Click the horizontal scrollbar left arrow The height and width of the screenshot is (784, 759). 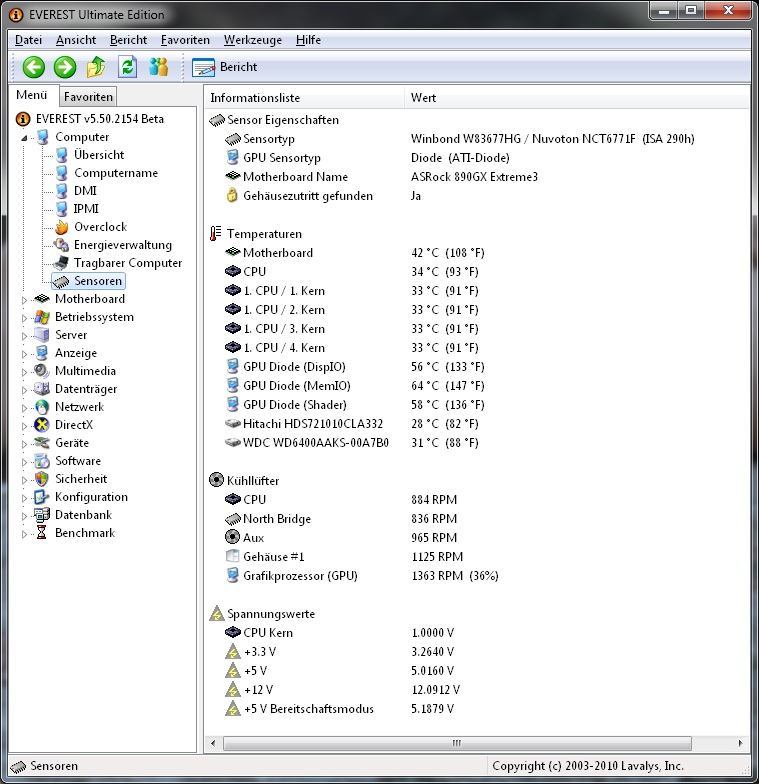coord(214,743)
